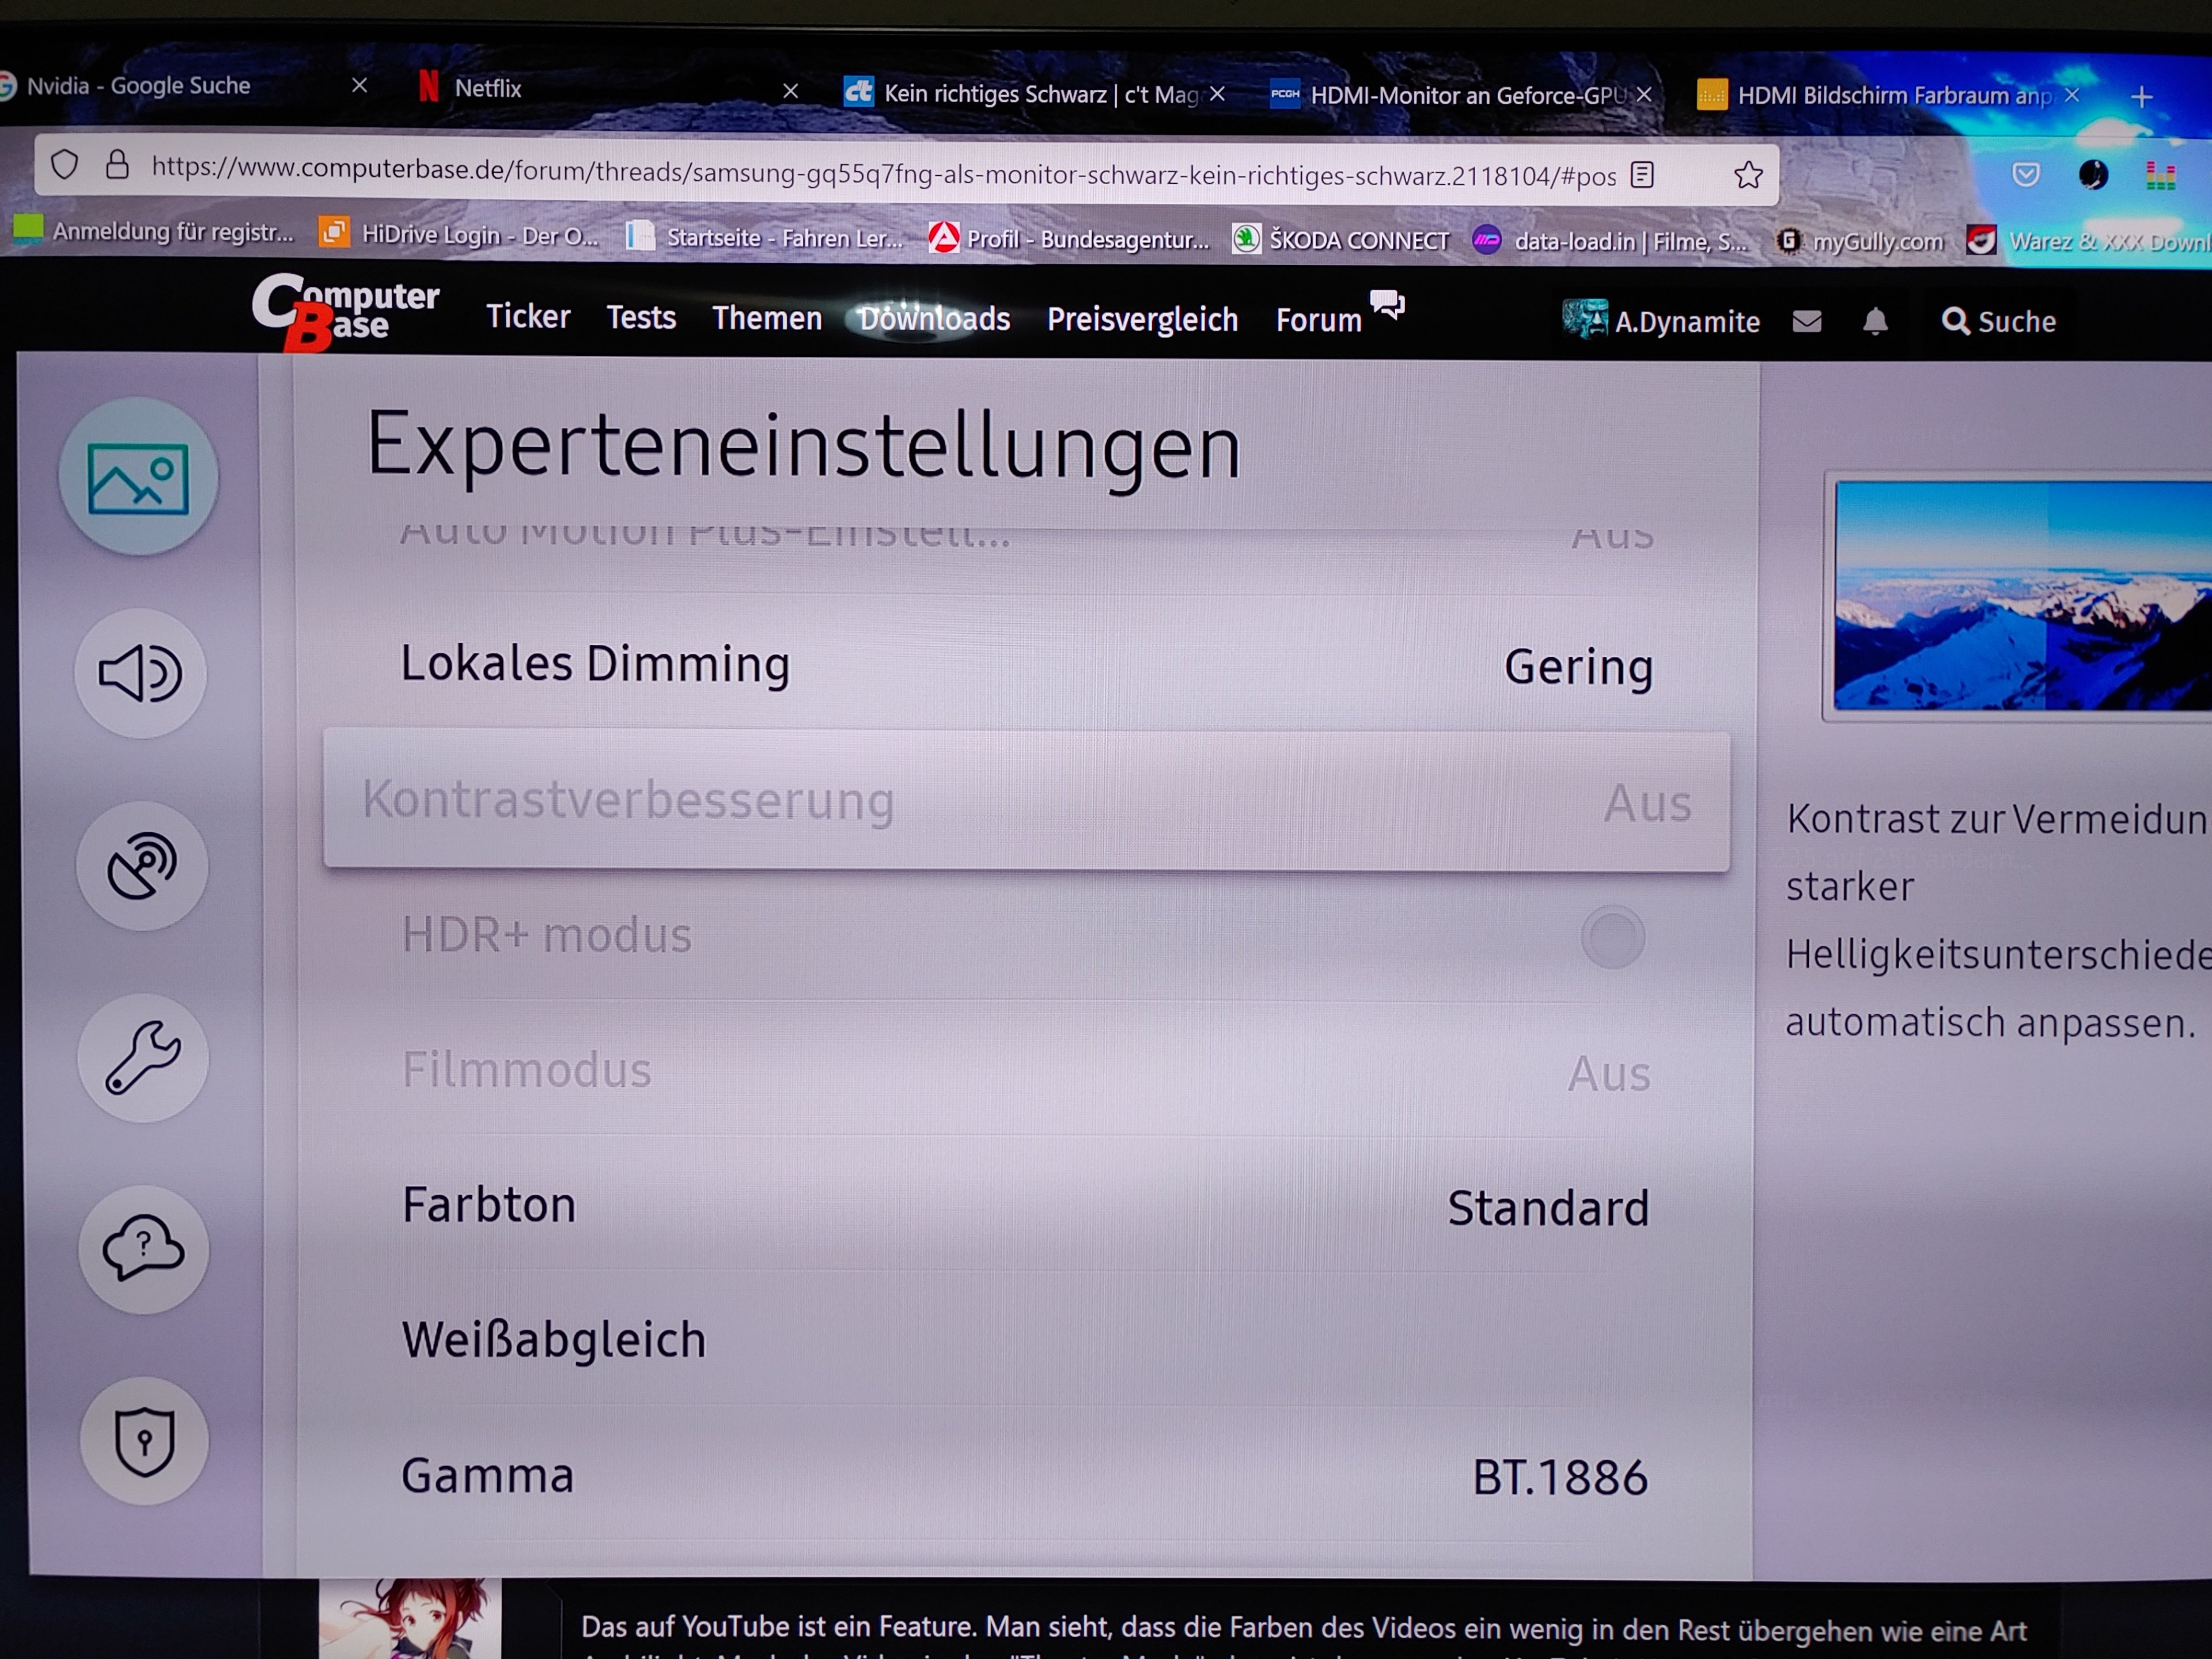Open the notifications bell icon
Image resolution: width=2212 pixels, height=1659 pixels.
click(x=1875, y=322)
